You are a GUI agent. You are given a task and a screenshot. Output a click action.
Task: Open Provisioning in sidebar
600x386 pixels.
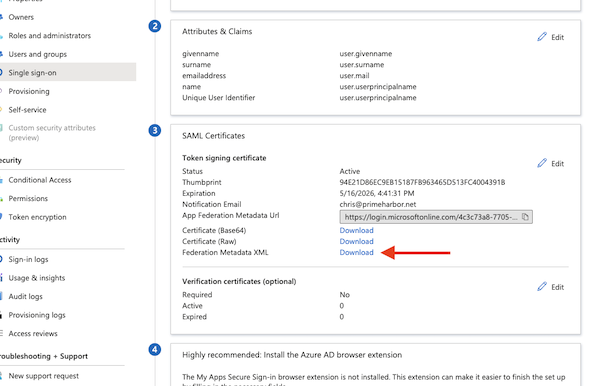[x=29, y=91]
